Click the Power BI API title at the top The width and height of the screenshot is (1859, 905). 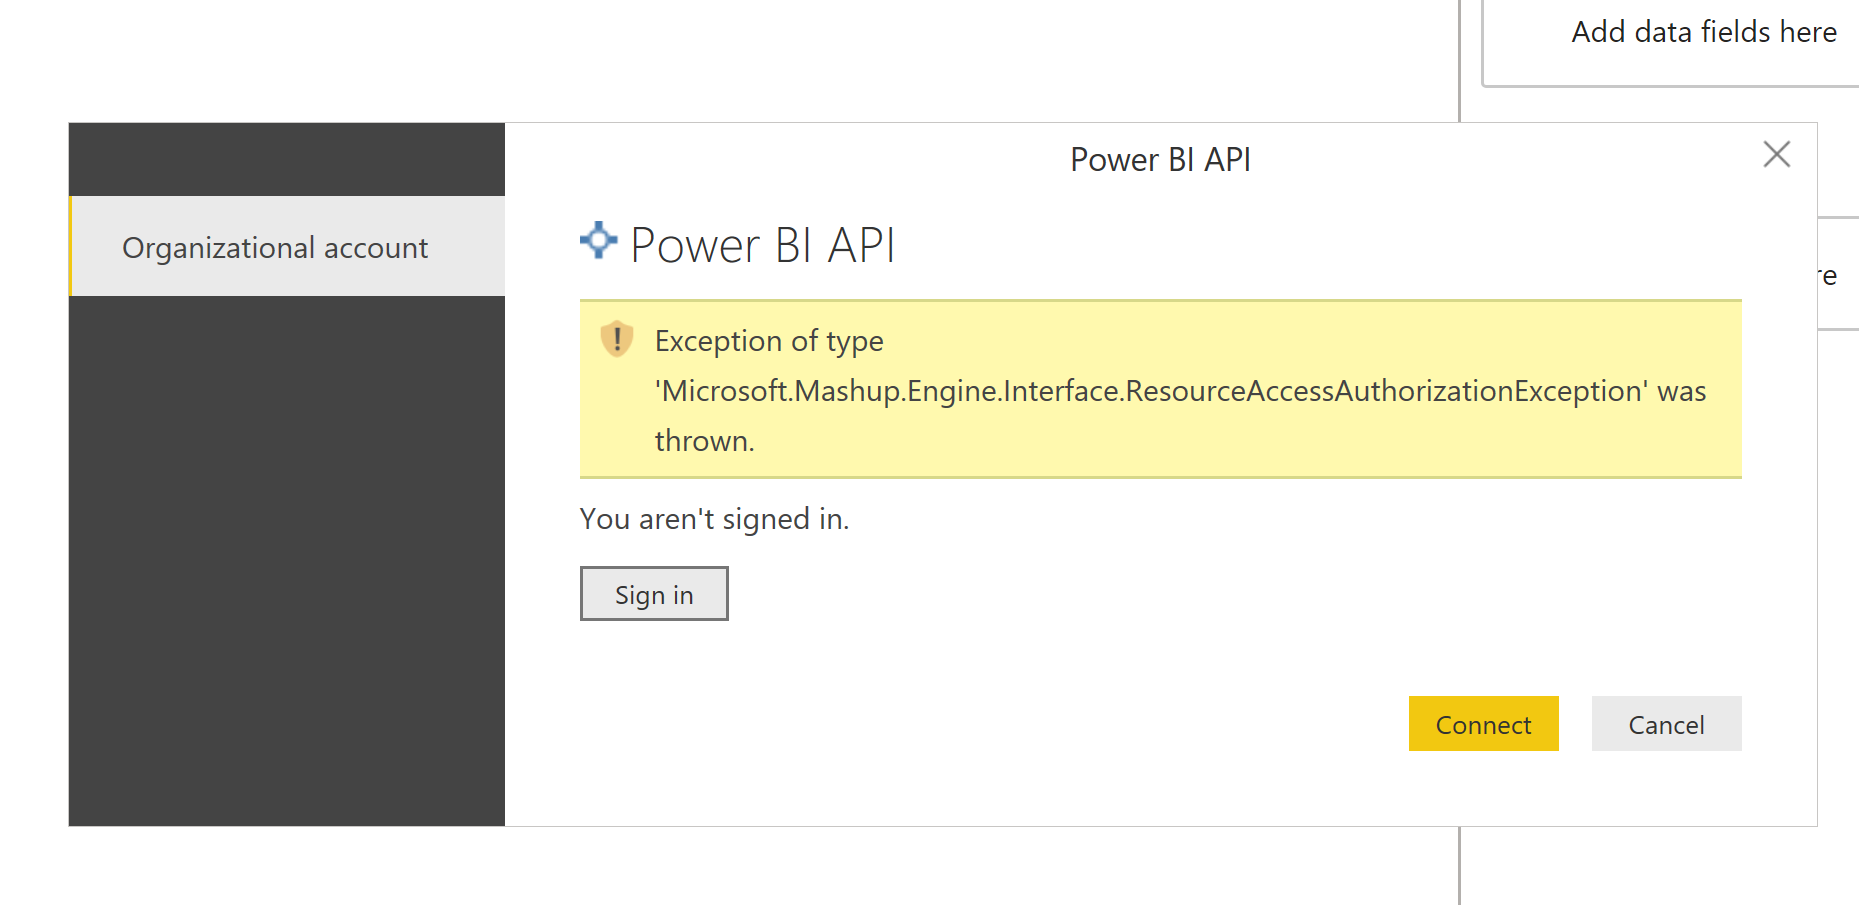click(x=1161, y=159)
